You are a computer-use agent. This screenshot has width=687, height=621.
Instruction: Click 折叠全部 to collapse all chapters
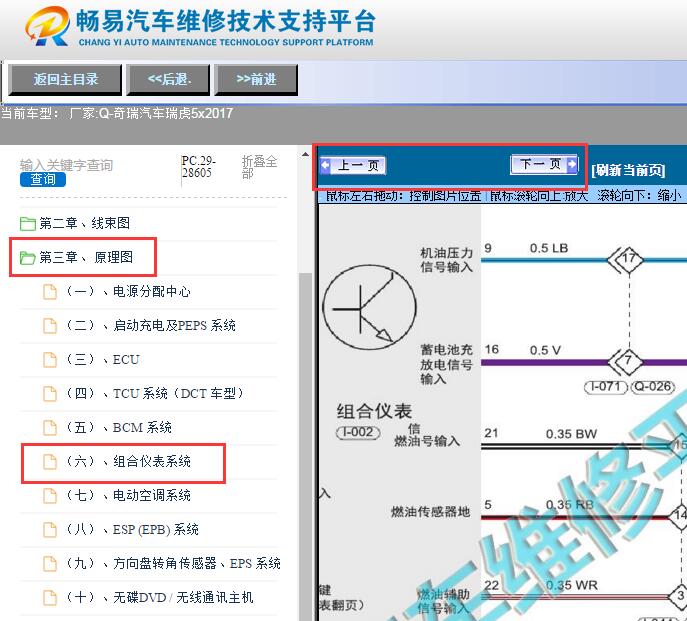click(259, 167)
